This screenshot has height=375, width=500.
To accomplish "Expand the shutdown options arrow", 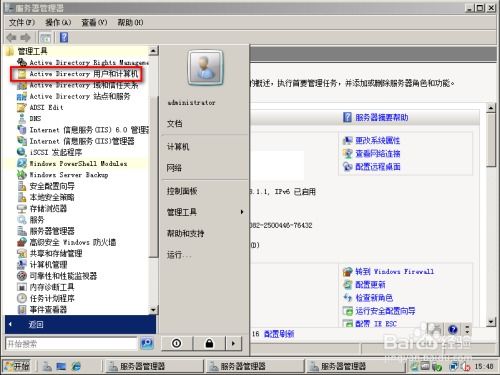I will pos(233,343).
